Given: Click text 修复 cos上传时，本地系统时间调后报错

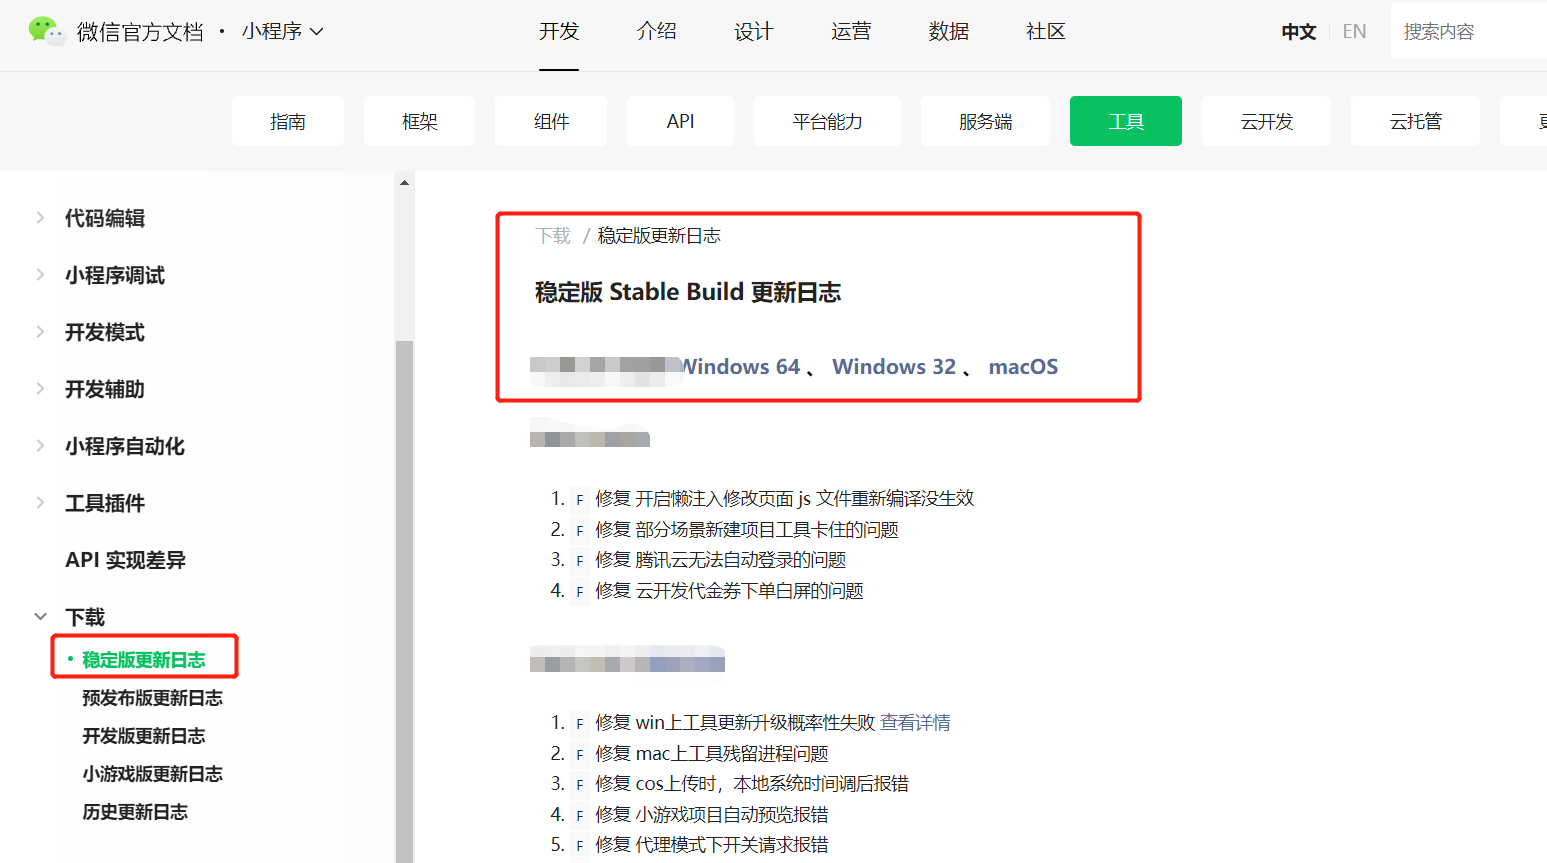Looking at the screenshot, I should click(752, 784).
